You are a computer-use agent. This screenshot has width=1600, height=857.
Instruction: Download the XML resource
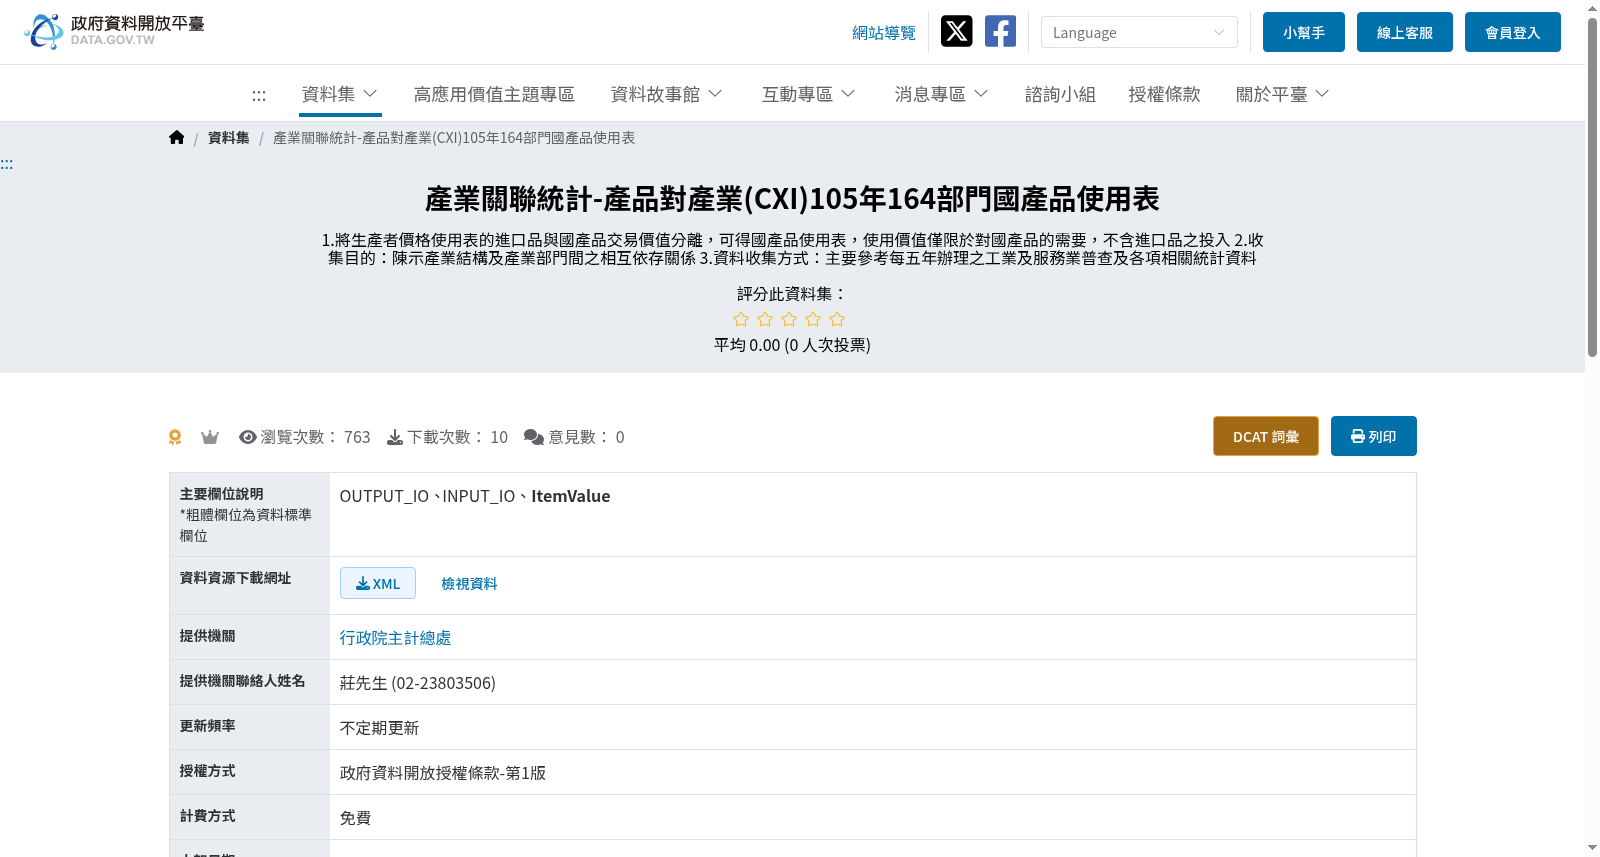[378, 583]
